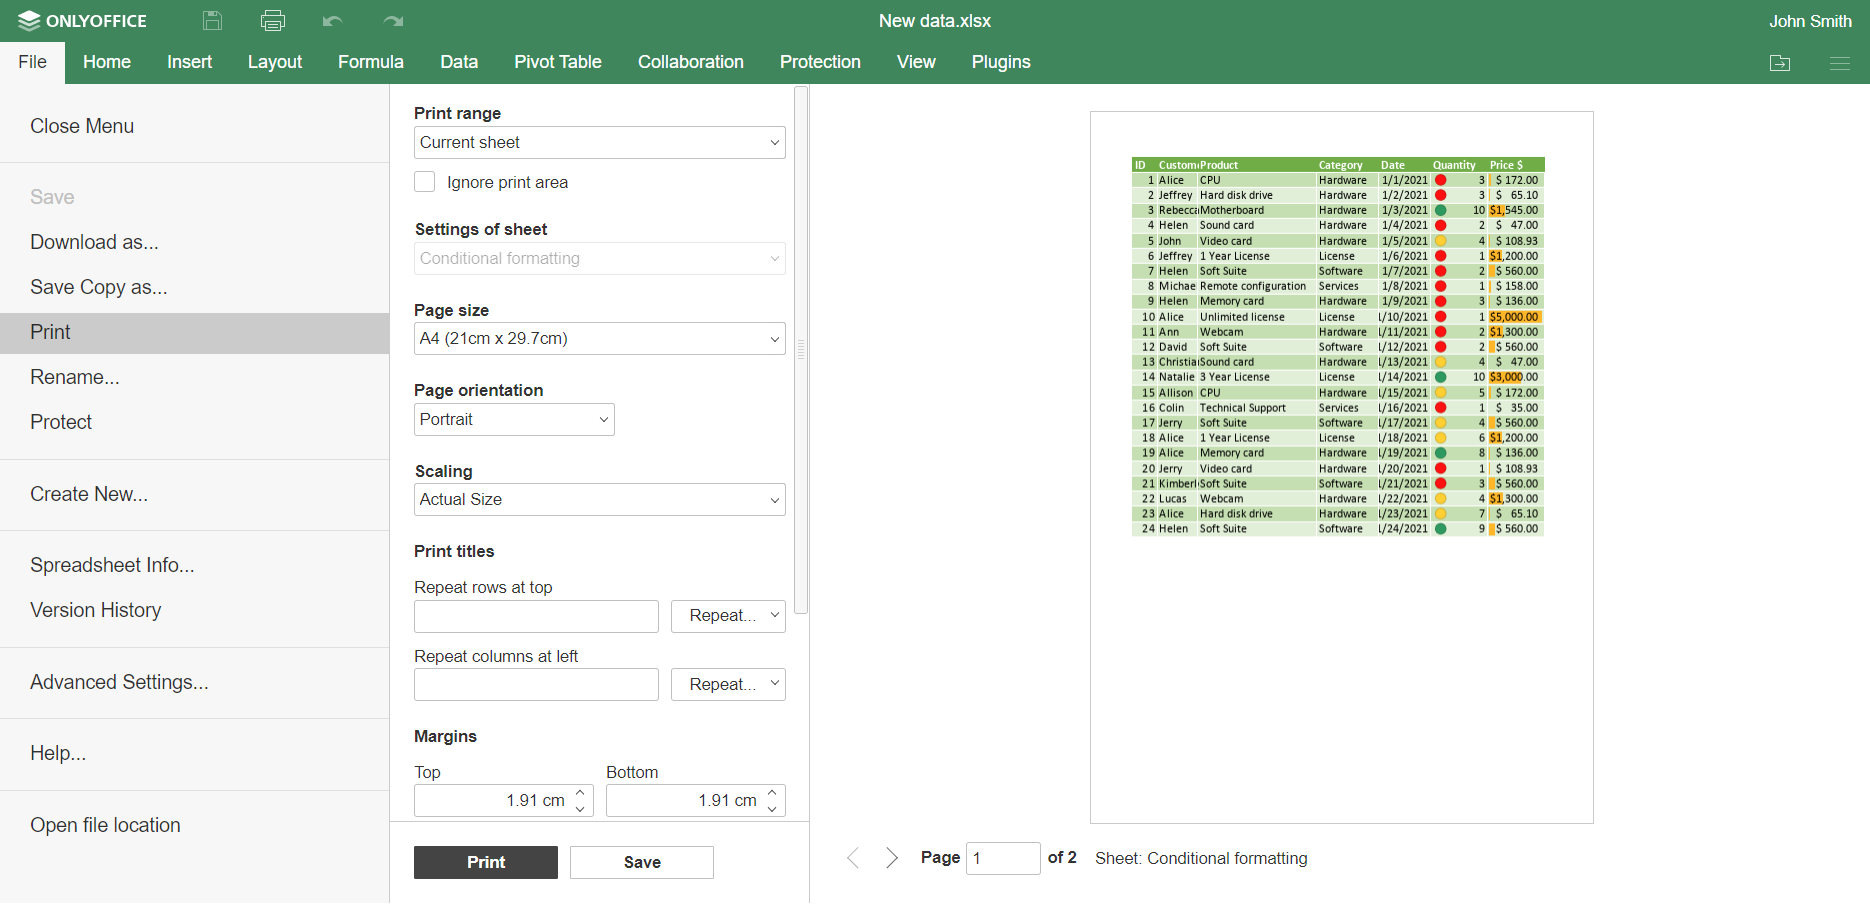Viewport: 1870px width, 904px height.
Task: Open the Collaboration ribbon tab
Action: click(690, 62)
